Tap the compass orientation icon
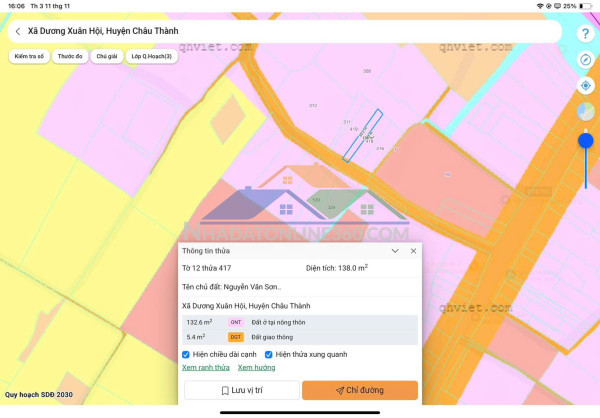This screenshot has width=600, height=418. pos(586,60)
